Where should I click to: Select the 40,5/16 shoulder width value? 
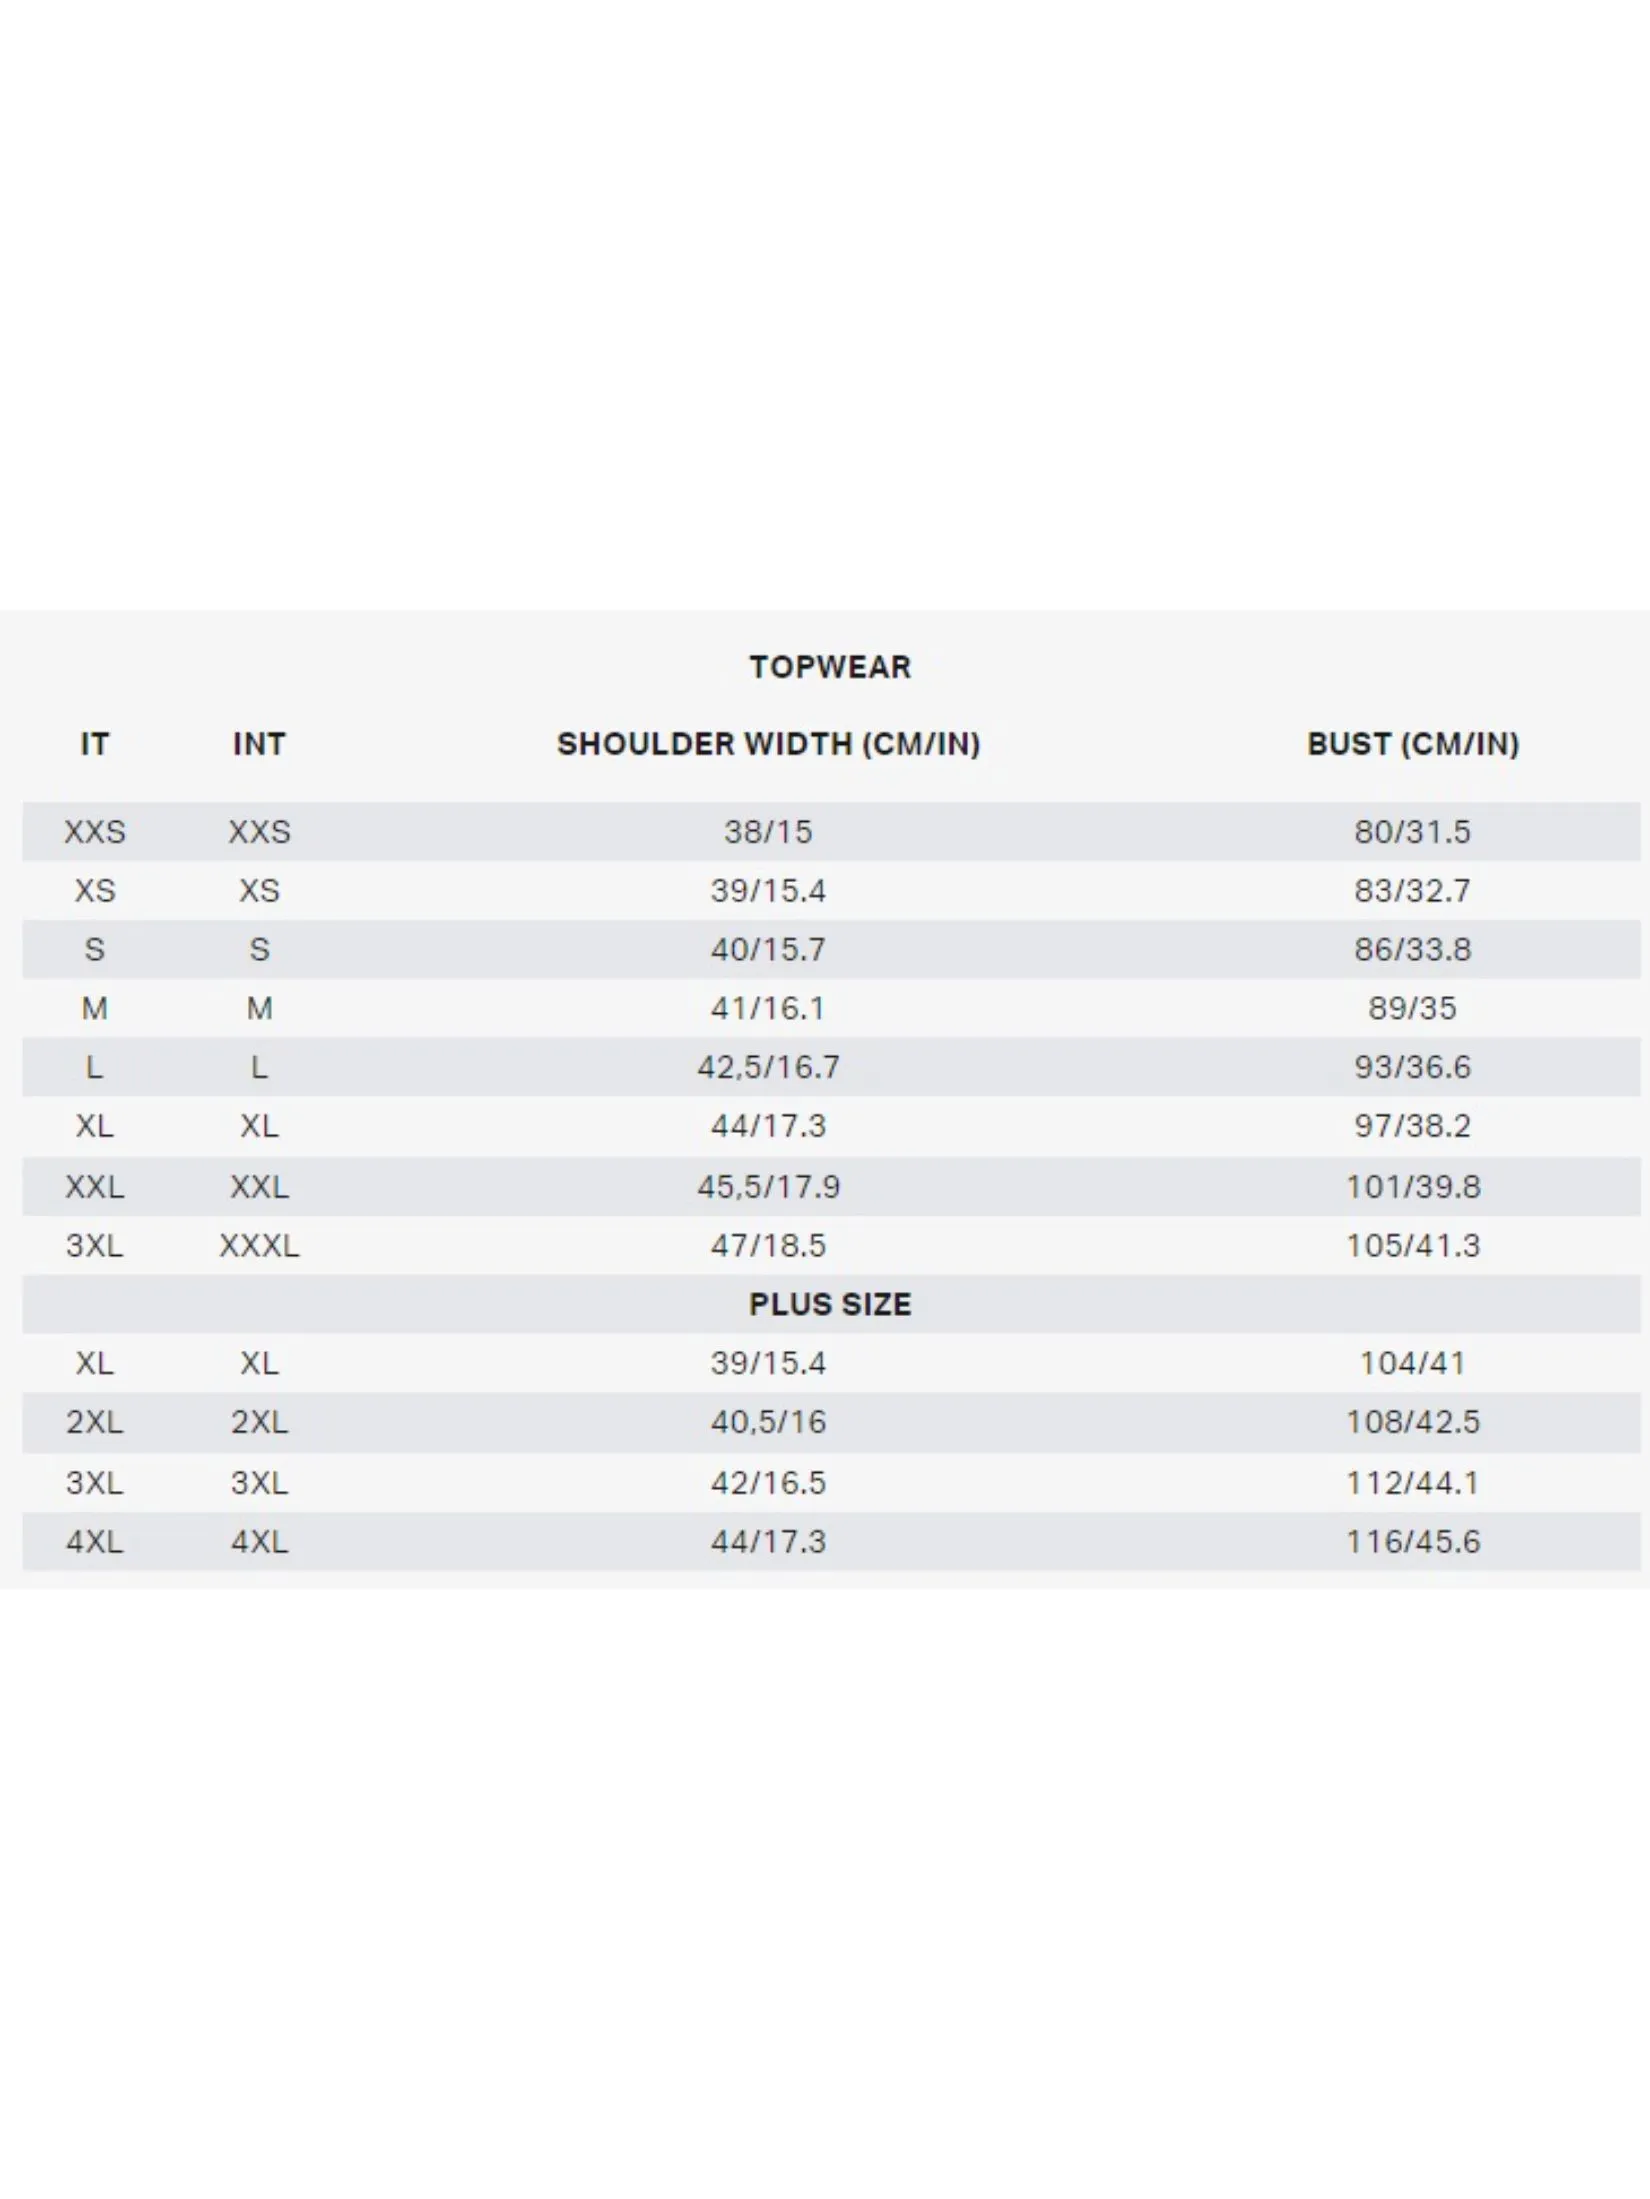click(x=768, y=1422)
